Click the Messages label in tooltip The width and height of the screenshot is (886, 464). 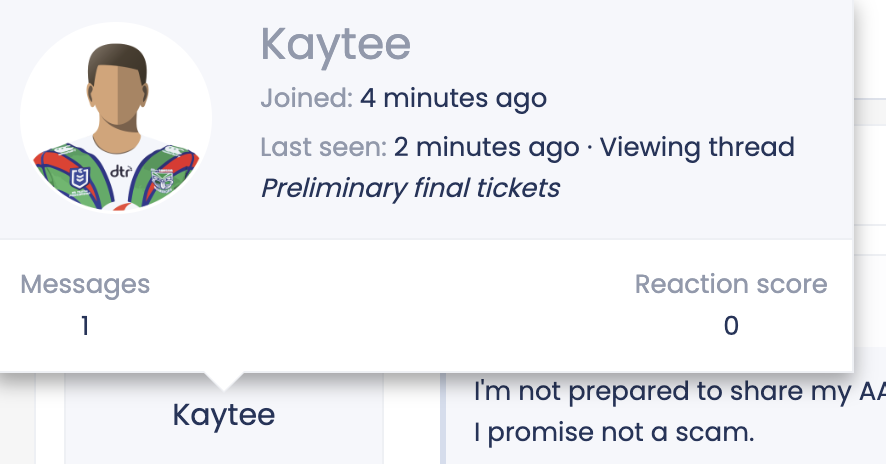pos(85,284)
